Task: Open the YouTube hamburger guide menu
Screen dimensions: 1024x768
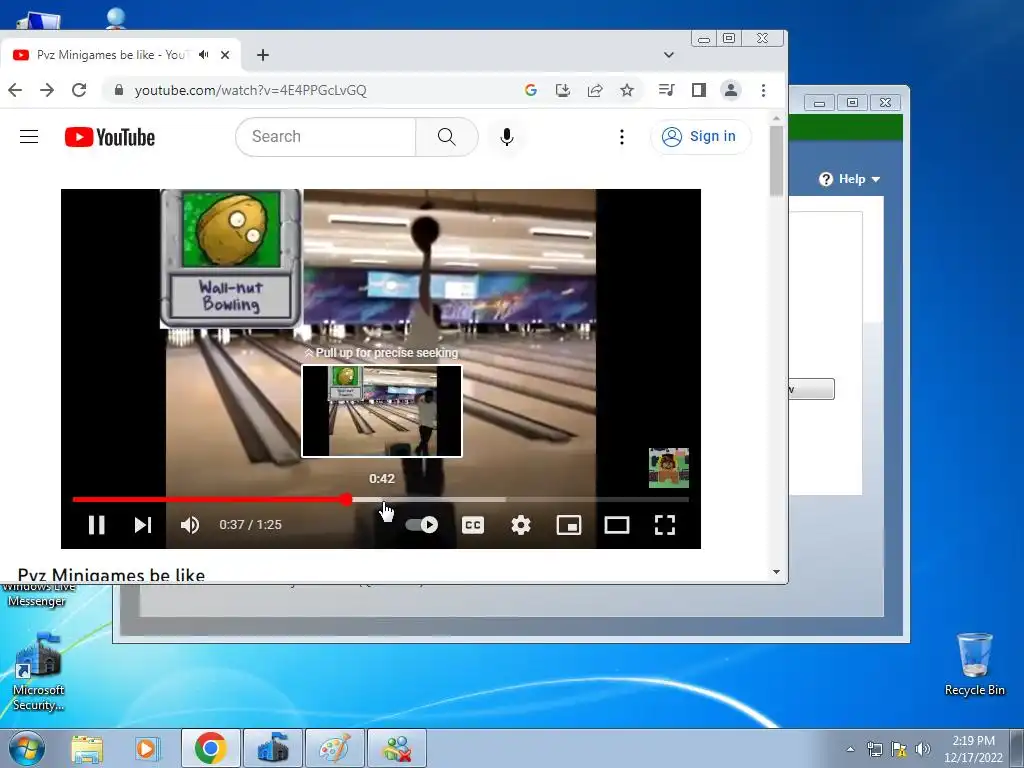Action: tap(29, 136)
